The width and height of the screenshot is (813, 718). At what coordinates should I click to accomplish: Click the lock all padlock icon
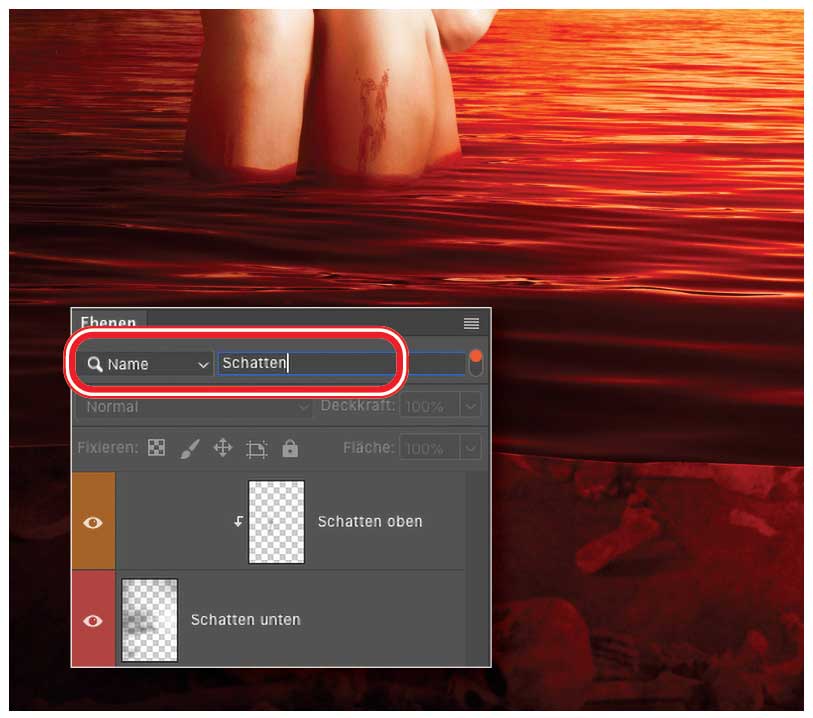tap(290, 448)
